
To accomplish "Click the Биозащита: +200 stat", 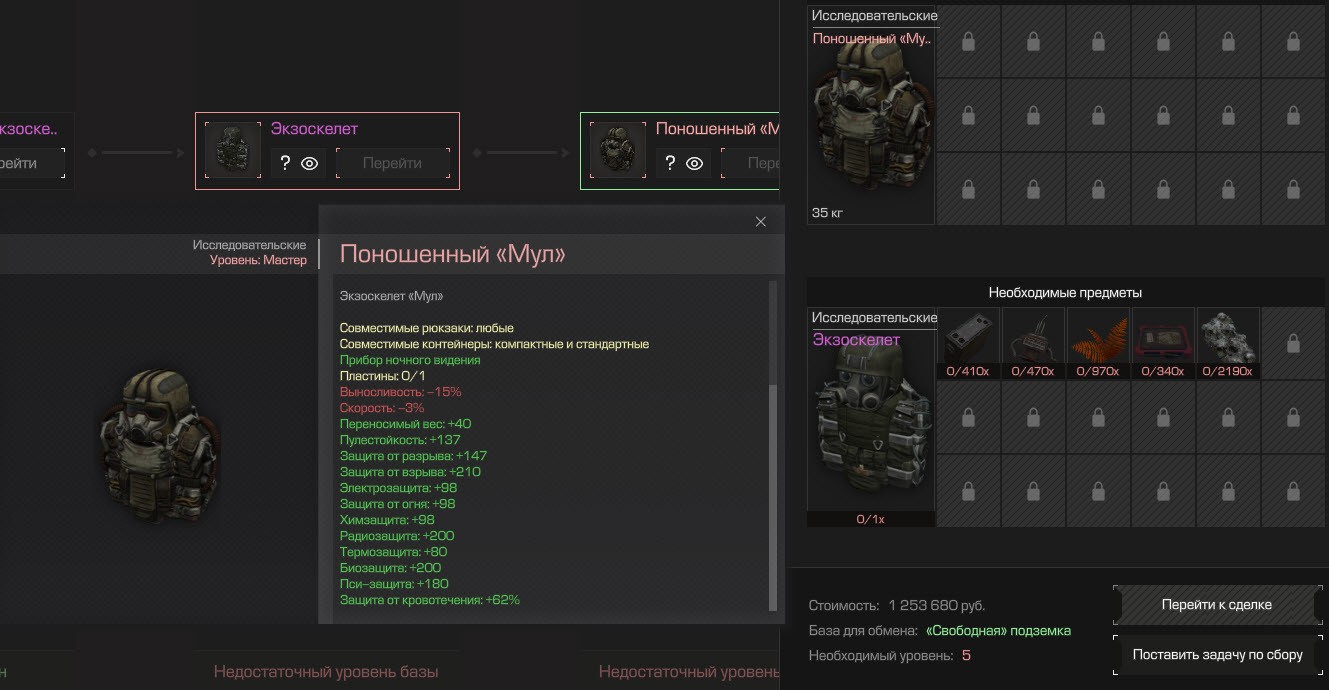I will tap(390, 568).
